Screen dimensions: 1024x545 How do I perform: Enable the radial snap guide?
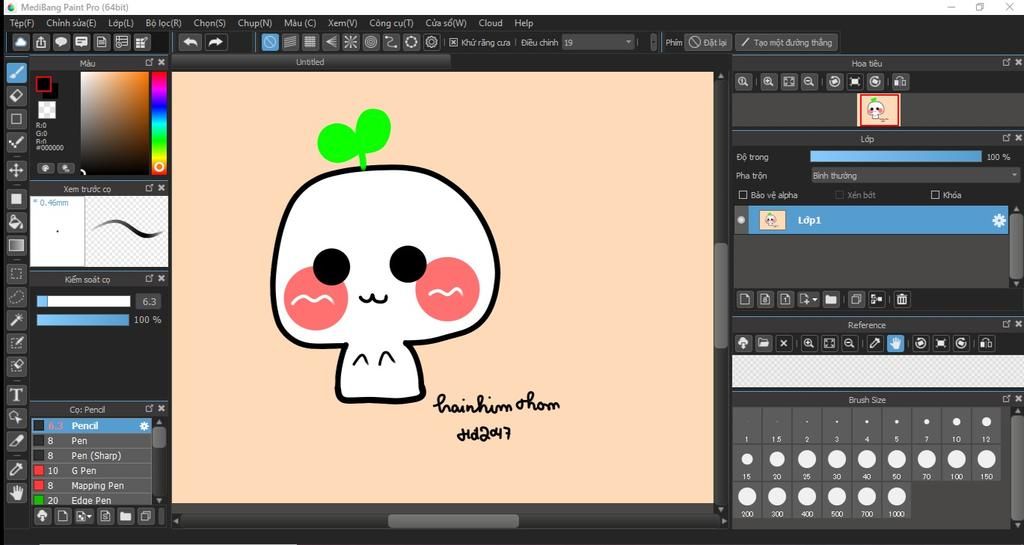(x=351, y=42)
